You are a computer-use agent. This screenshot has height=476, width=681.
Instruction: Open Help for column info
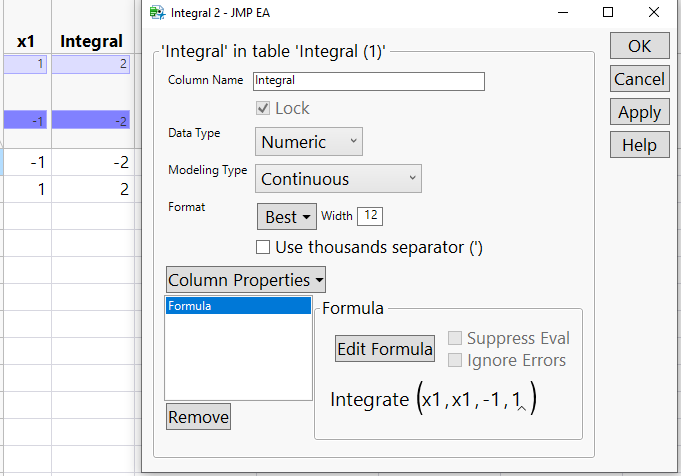[639, 145]
